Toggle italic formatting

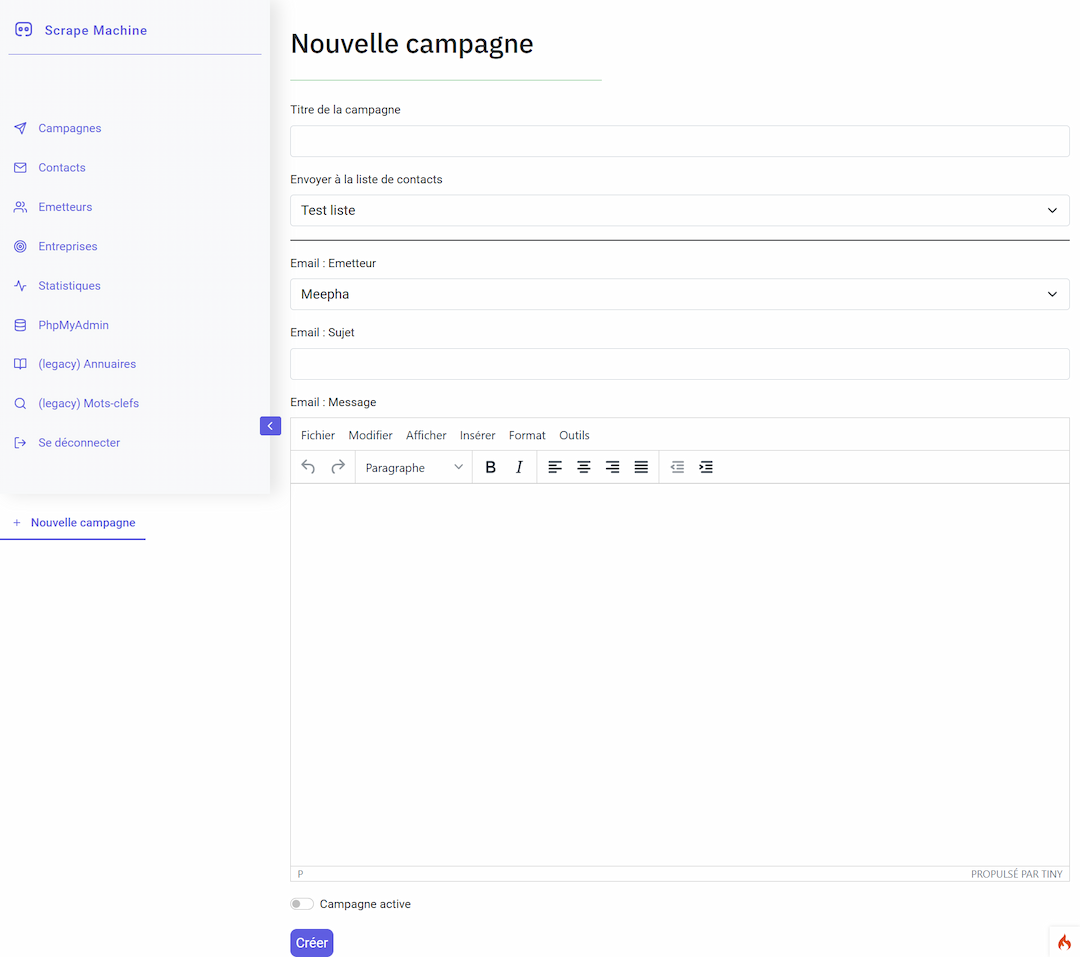(519, 467)
